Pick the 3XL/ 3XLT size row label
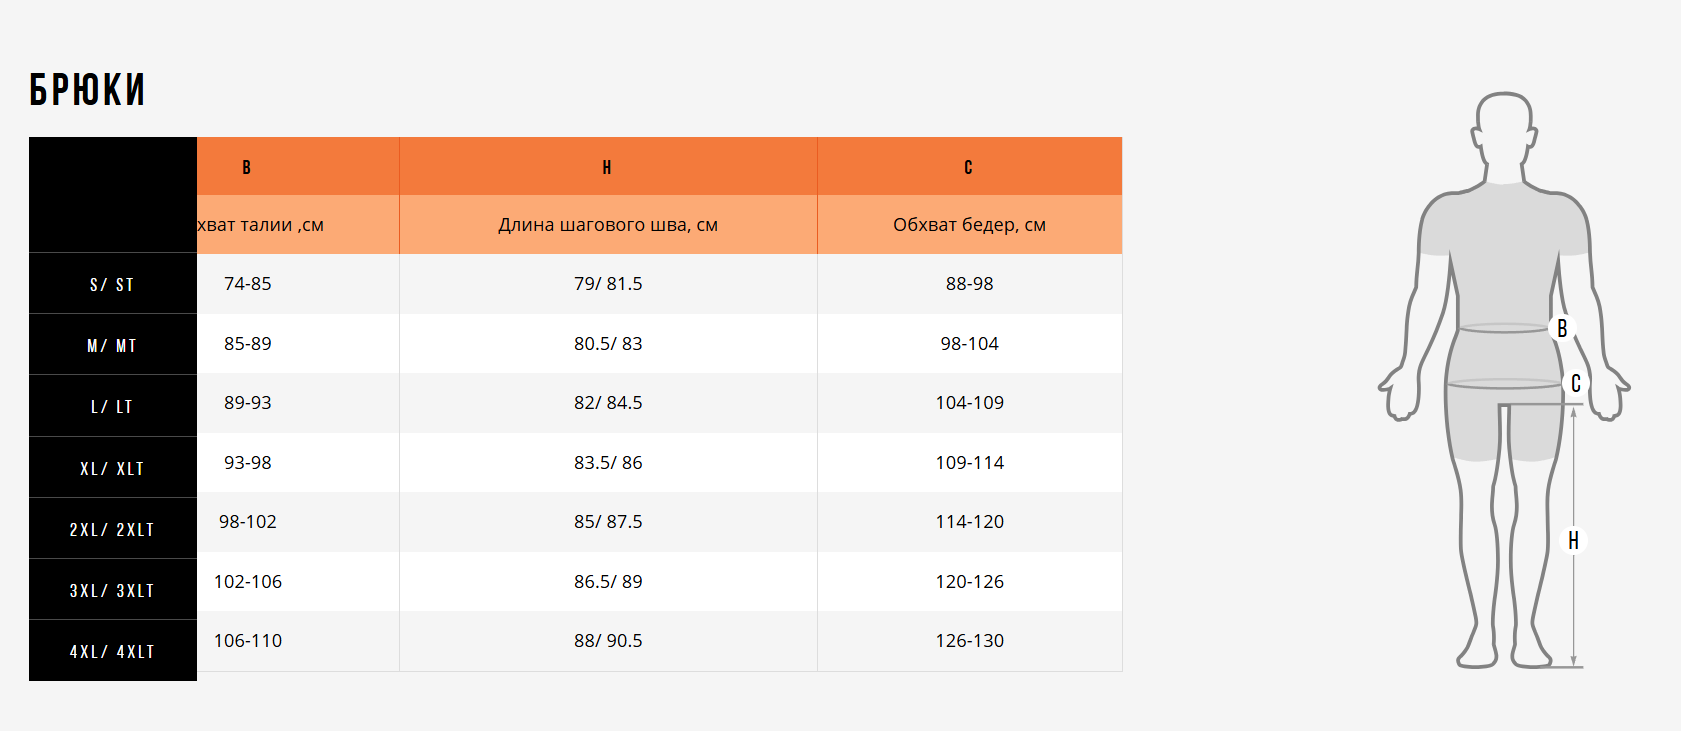1681x731 pixels. (x=112, y=591)
